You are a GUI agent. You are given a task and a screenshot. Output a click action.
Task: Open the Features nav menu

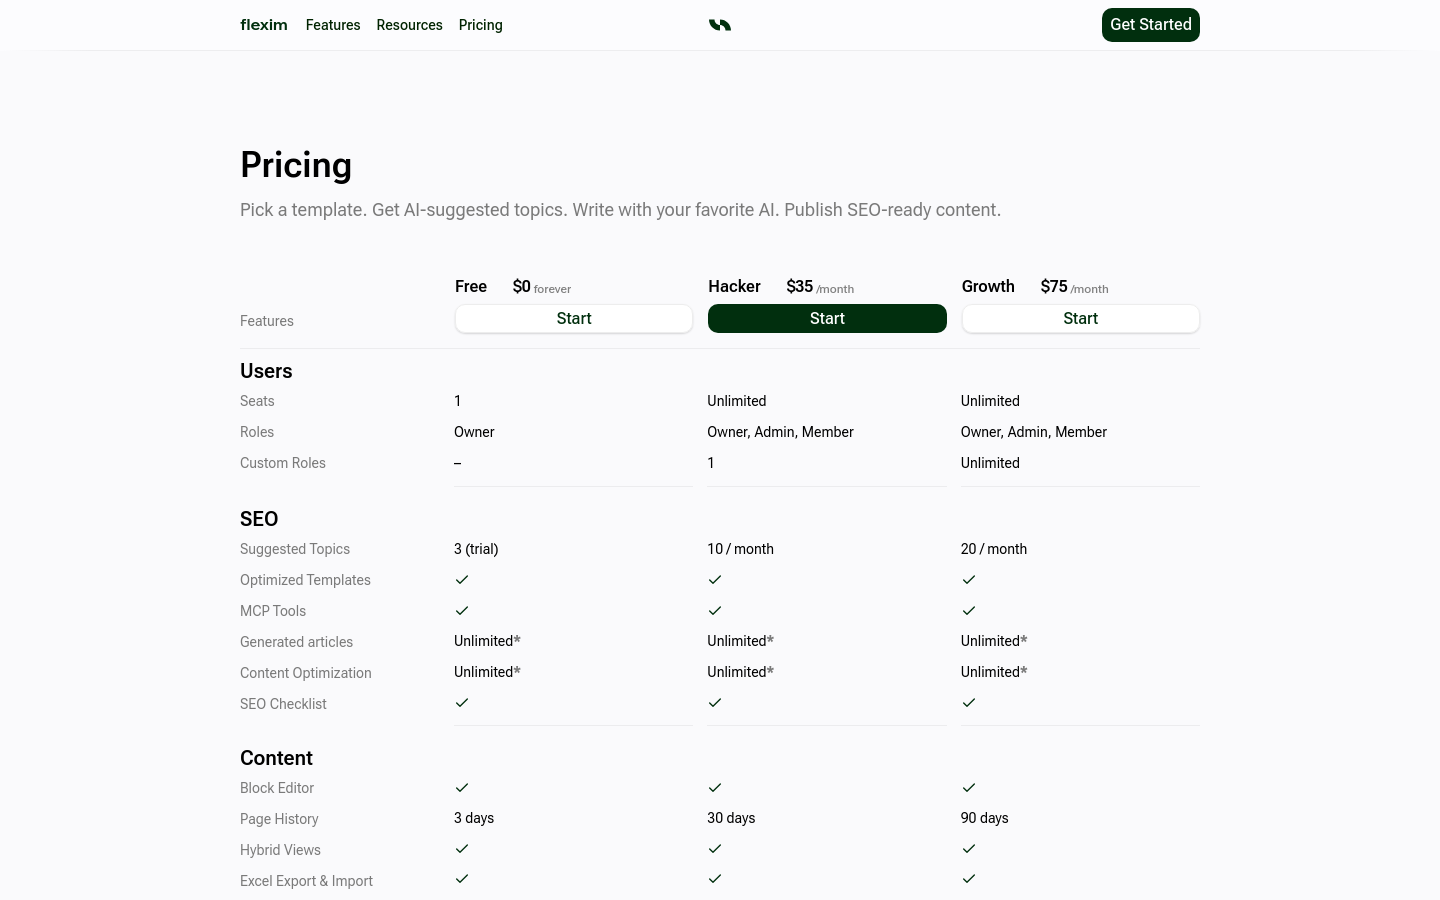click(333, 25)
